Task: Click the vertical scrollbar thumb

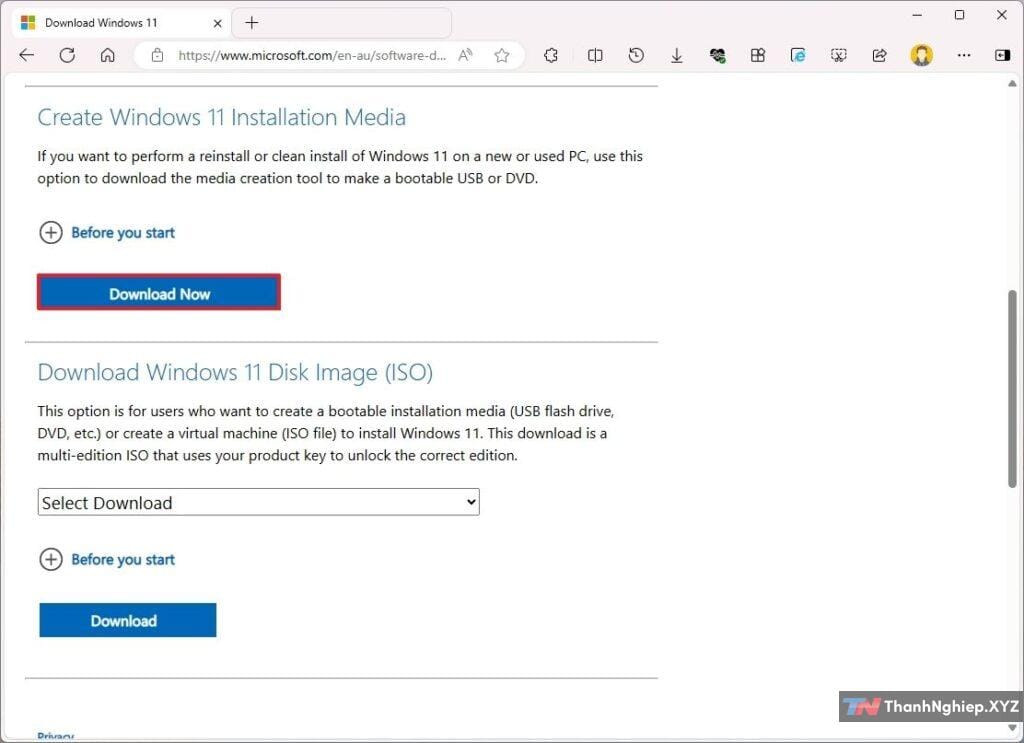Action: (x=1012, y=388)
